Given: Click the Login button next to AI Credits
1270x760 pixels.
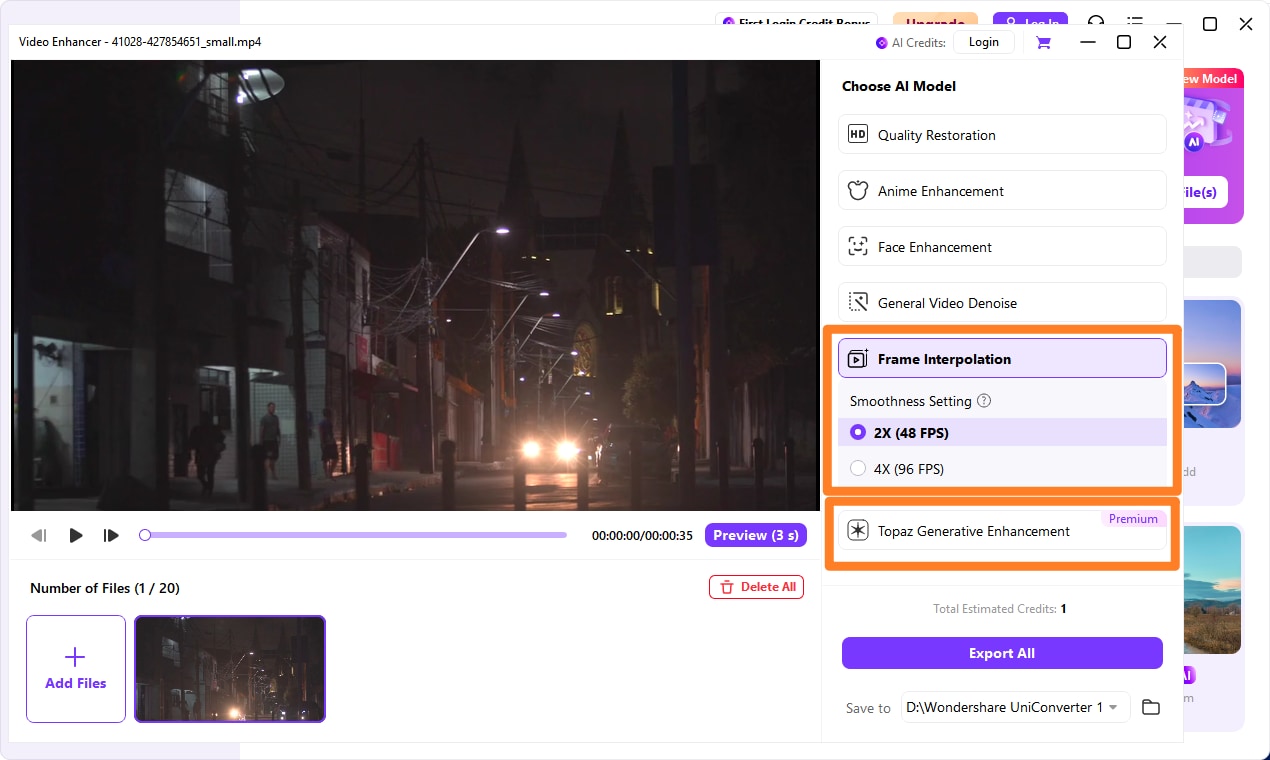Looking at the screenshot, I should (983, 42).
